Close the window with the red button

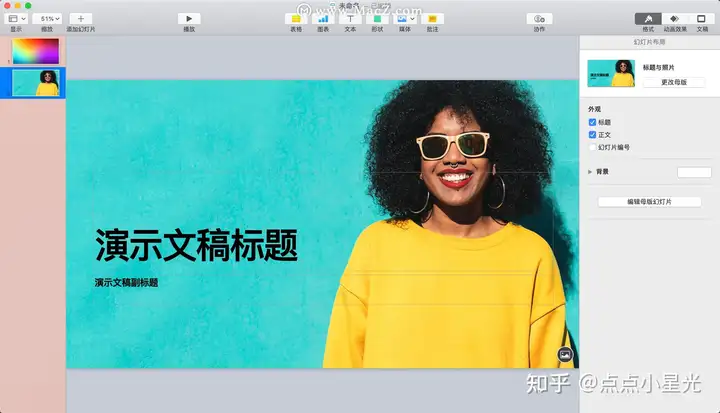7,6
